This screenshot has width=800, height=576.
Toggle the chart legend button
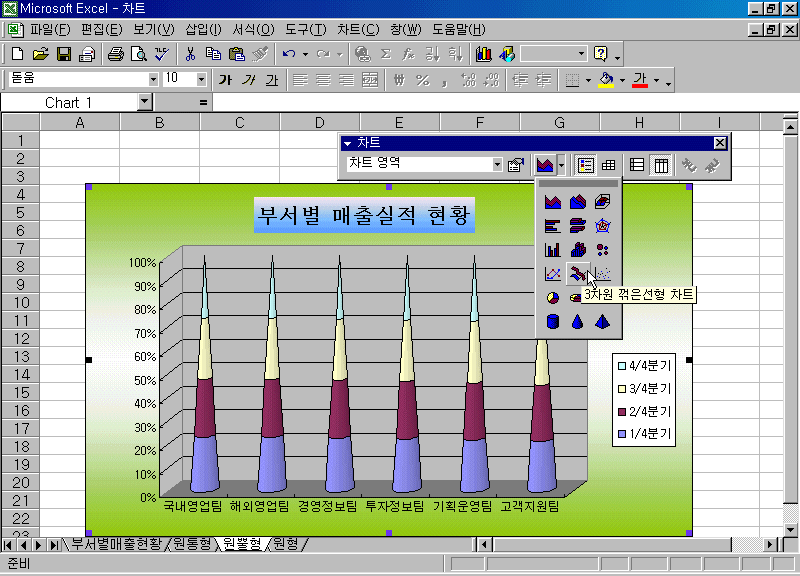pos(586,165)
